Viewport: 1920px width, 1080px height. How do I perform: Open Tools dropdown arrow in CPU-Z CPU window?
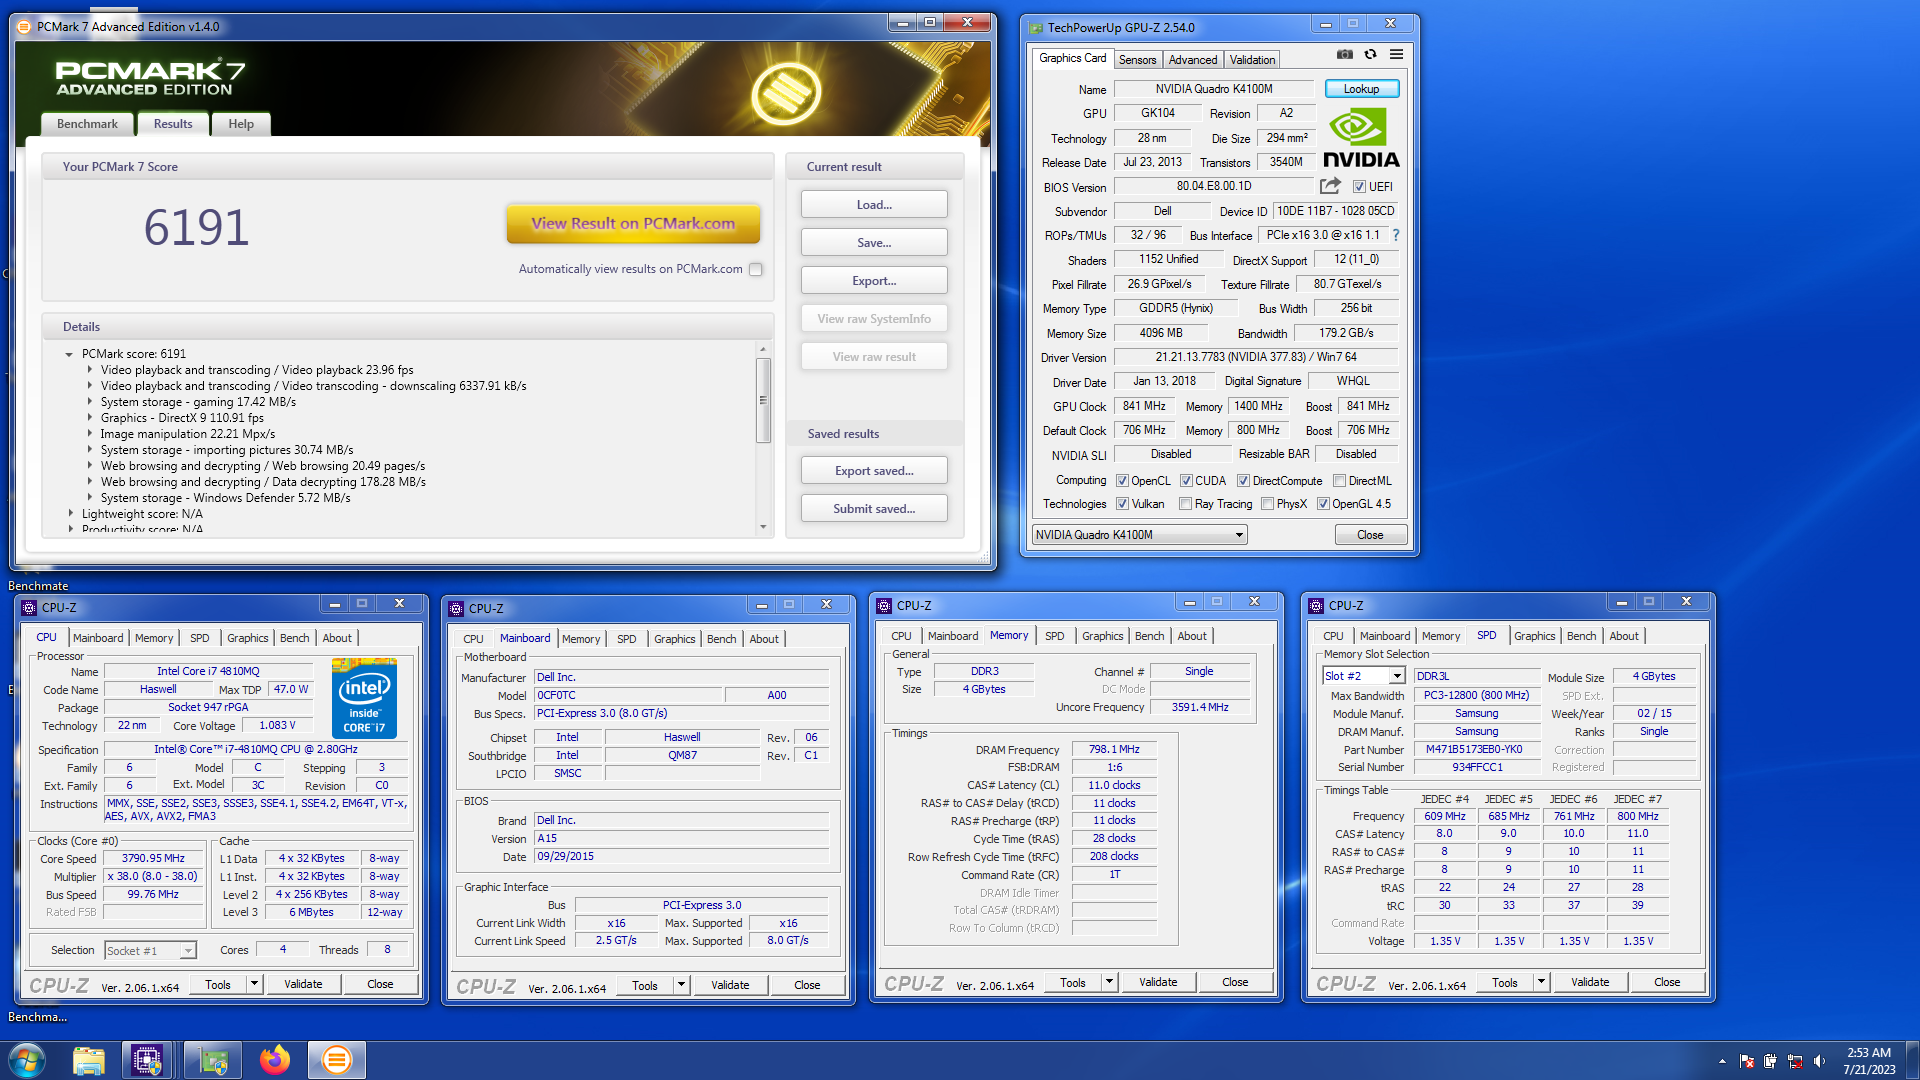254,984
